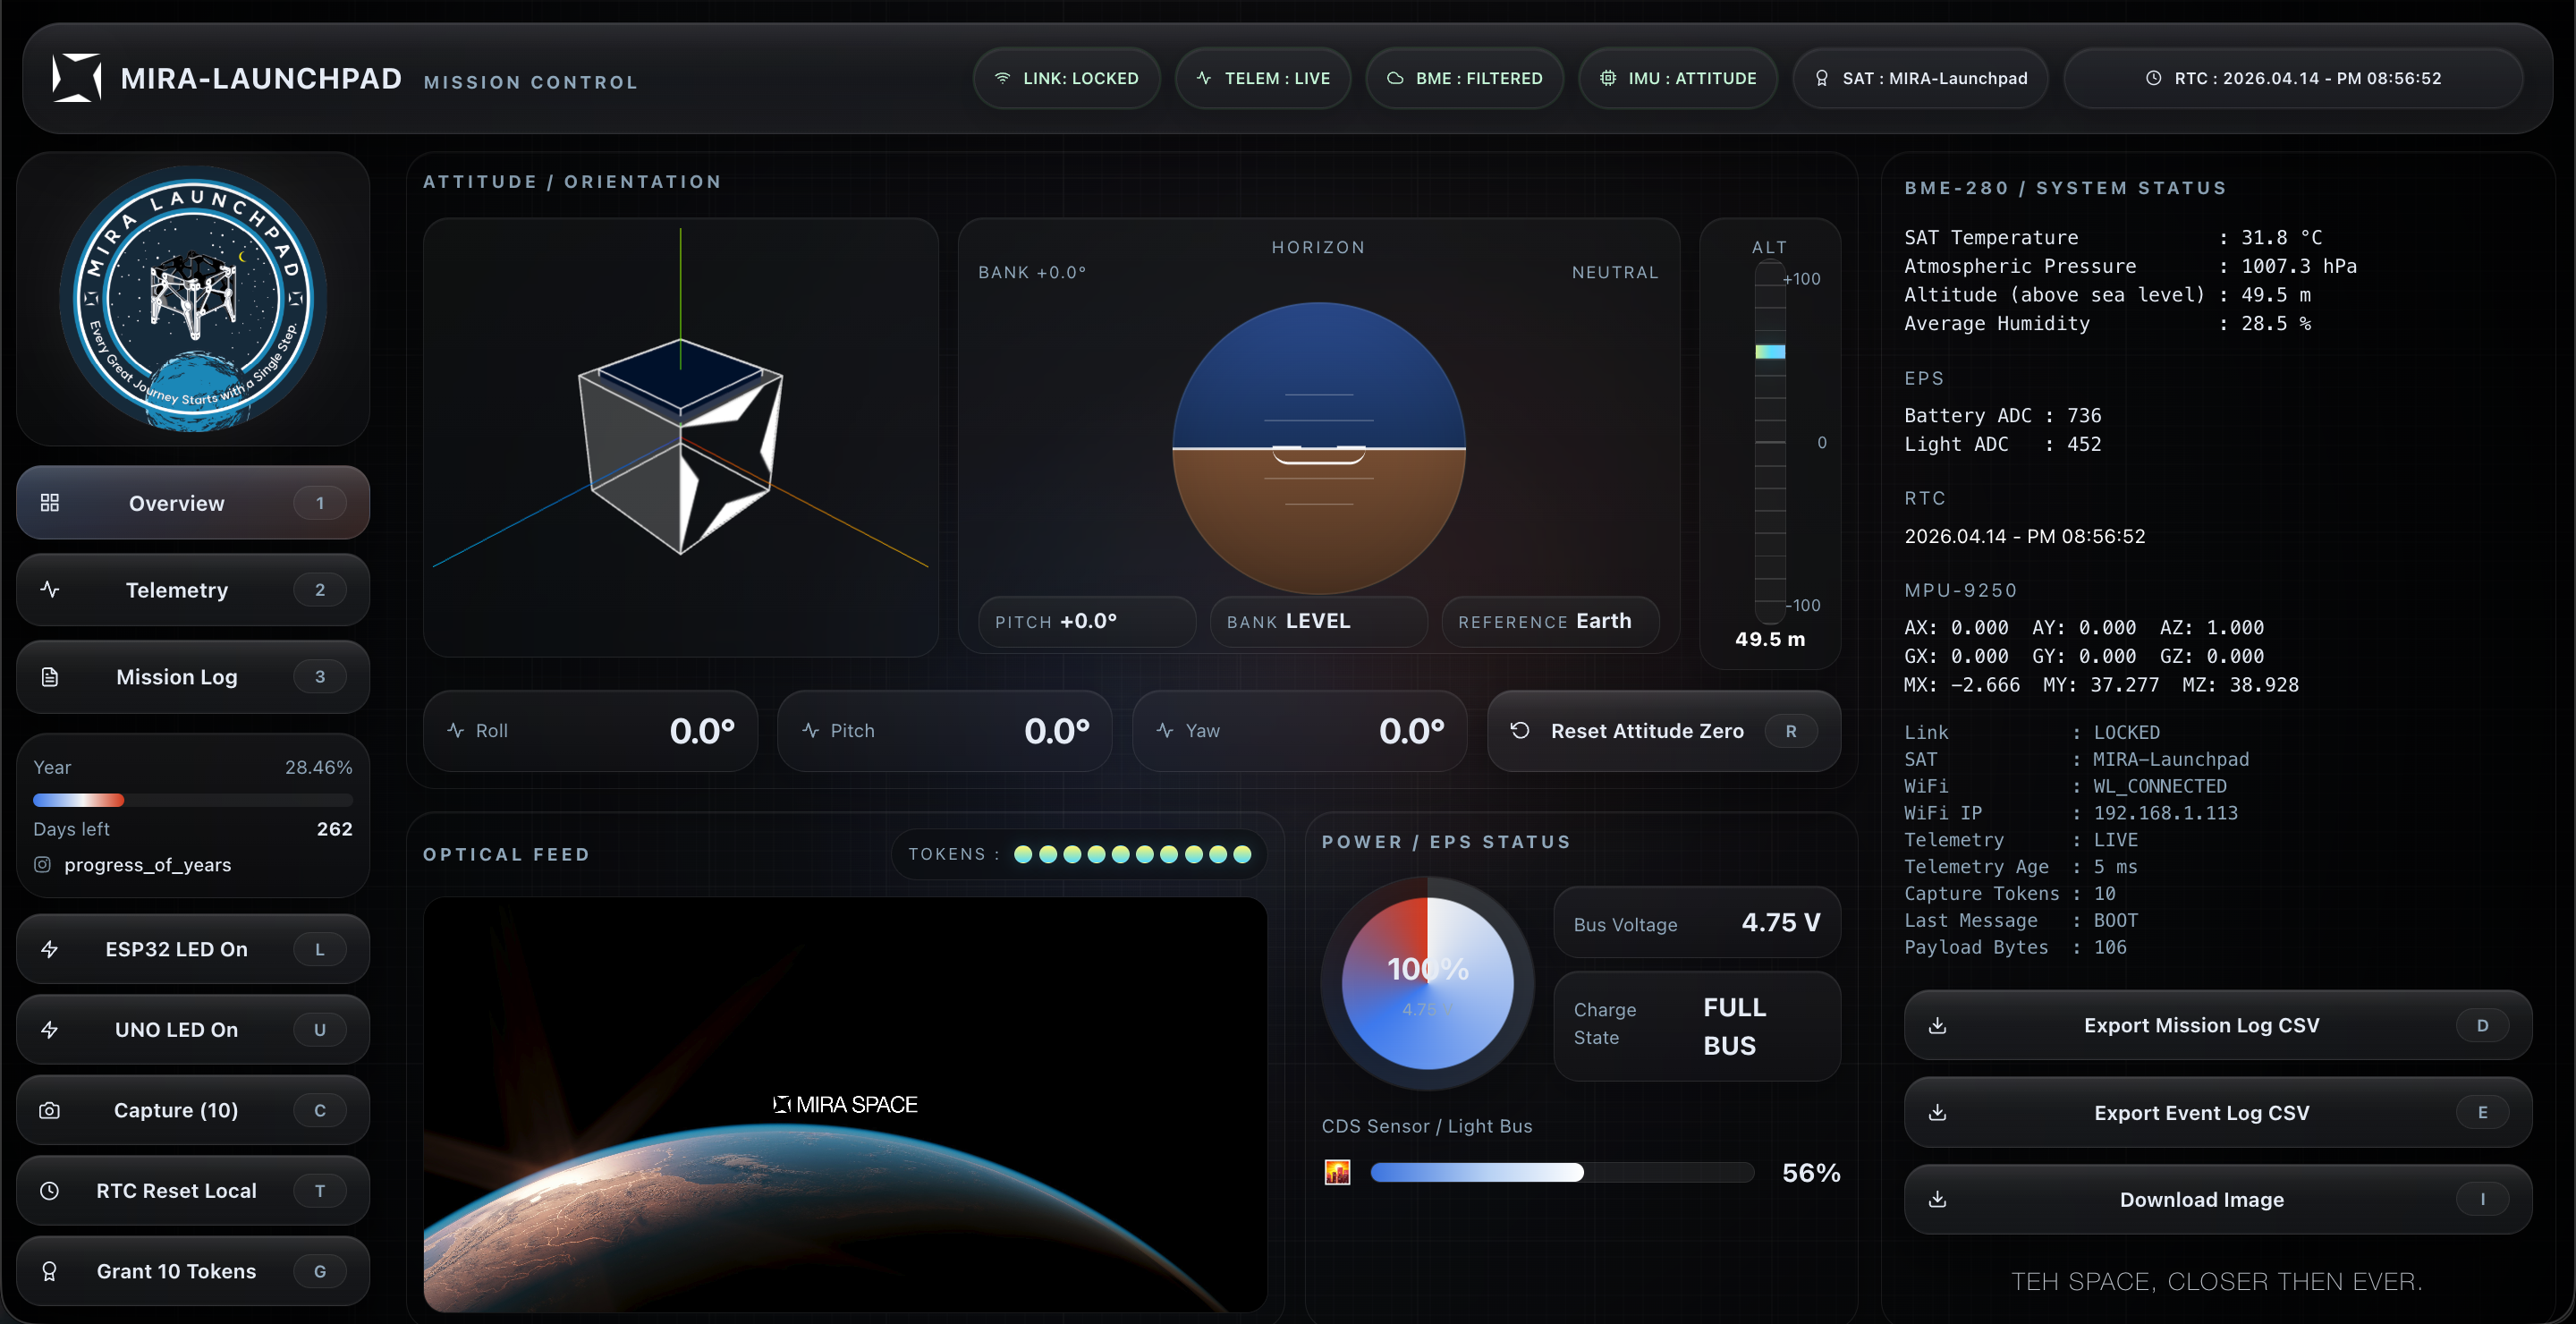Click the MIRA star logo in header
The image size is (2576, 1324).
76,78
